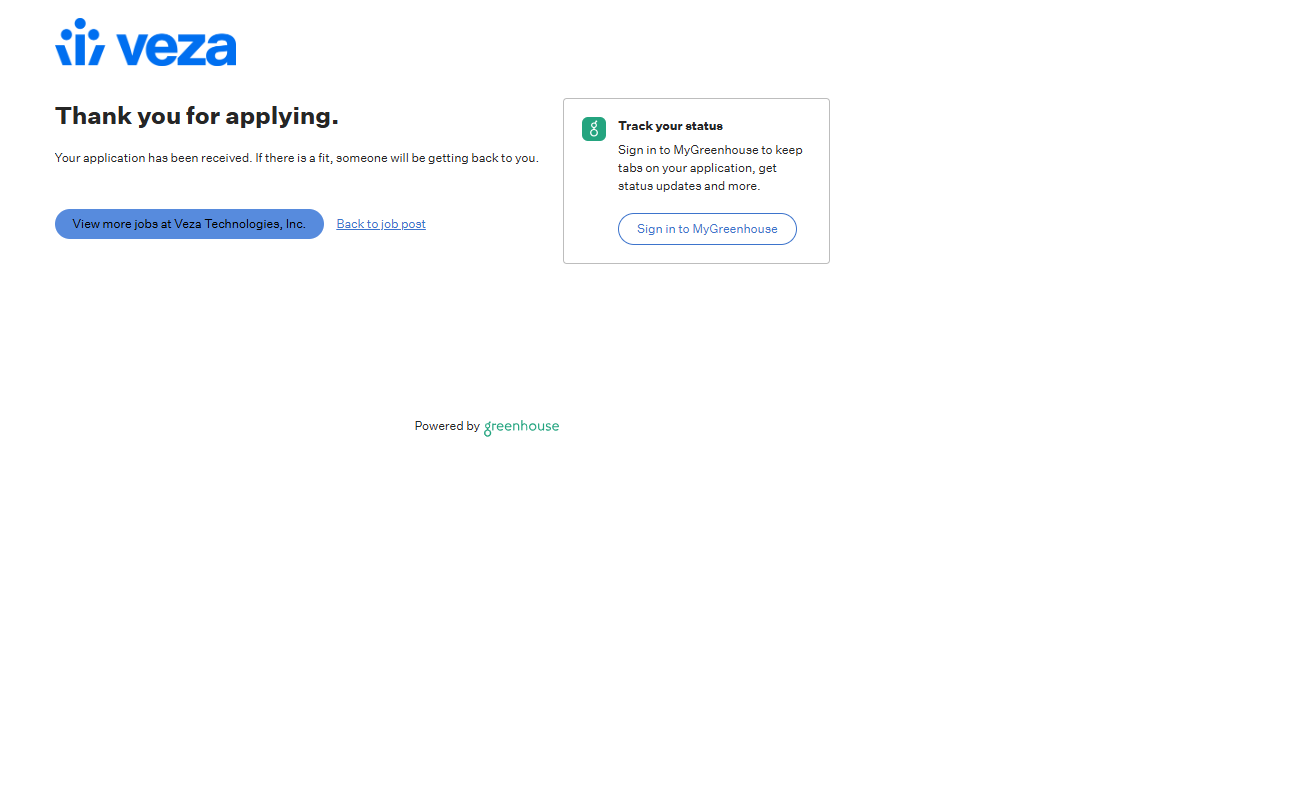1297x785 pixels.
Task: Click the "If there is a fit" sentence
Action: tap(397, 158)
